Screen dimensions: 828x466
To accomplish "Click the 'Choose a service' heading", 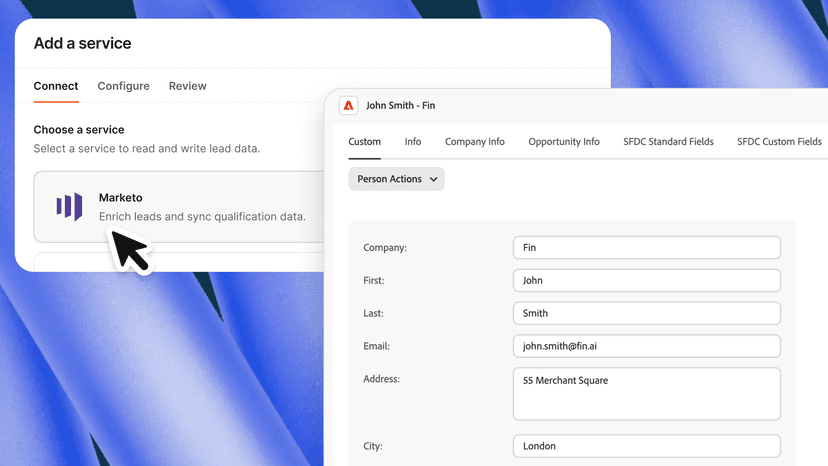I will coord(79,130).
